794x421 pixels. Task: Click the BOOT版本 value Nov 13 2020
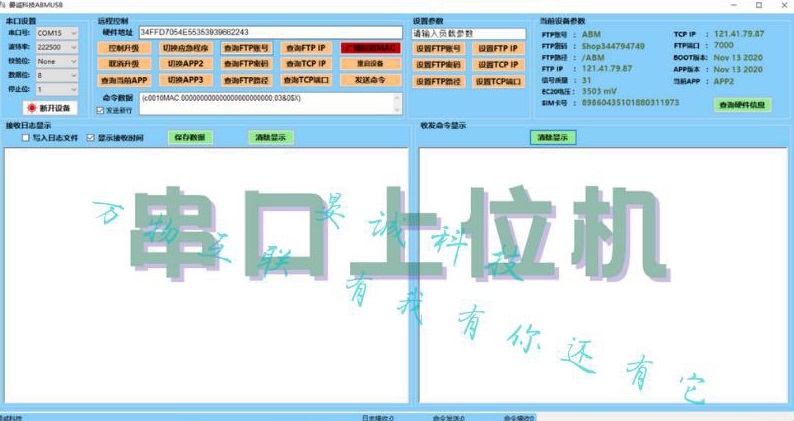click(x=738, y=57)
